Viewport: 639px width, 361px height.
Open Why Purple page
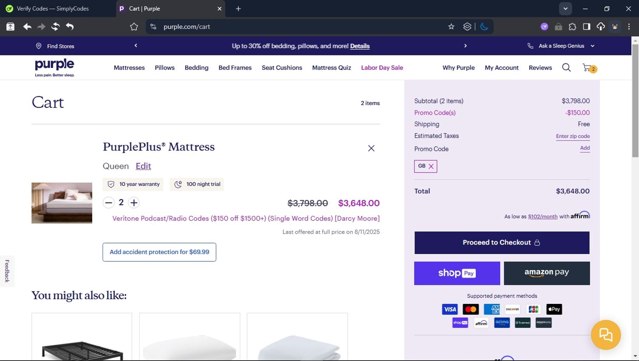(458, 68)
